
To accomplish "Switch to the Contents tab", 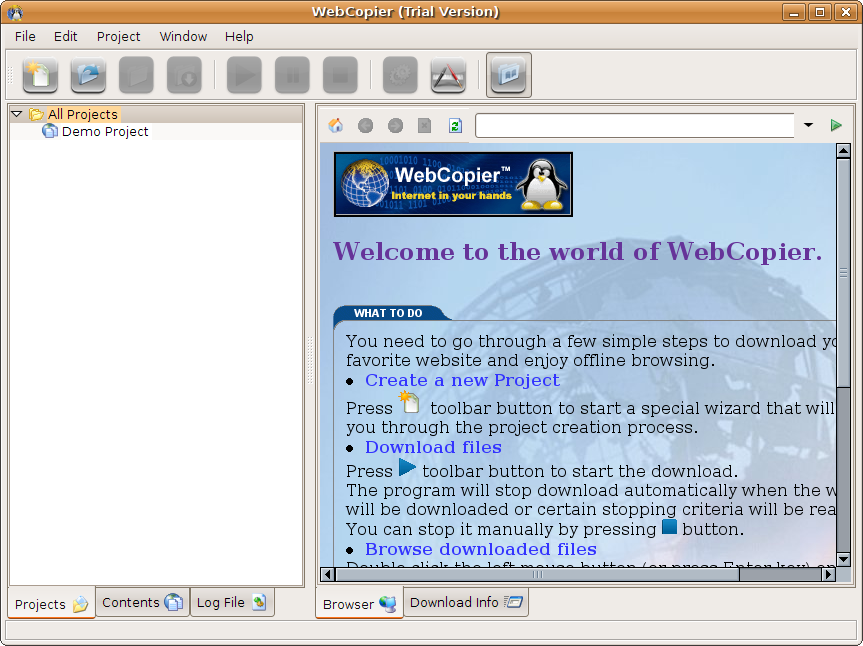I will (x=143, y=603).
